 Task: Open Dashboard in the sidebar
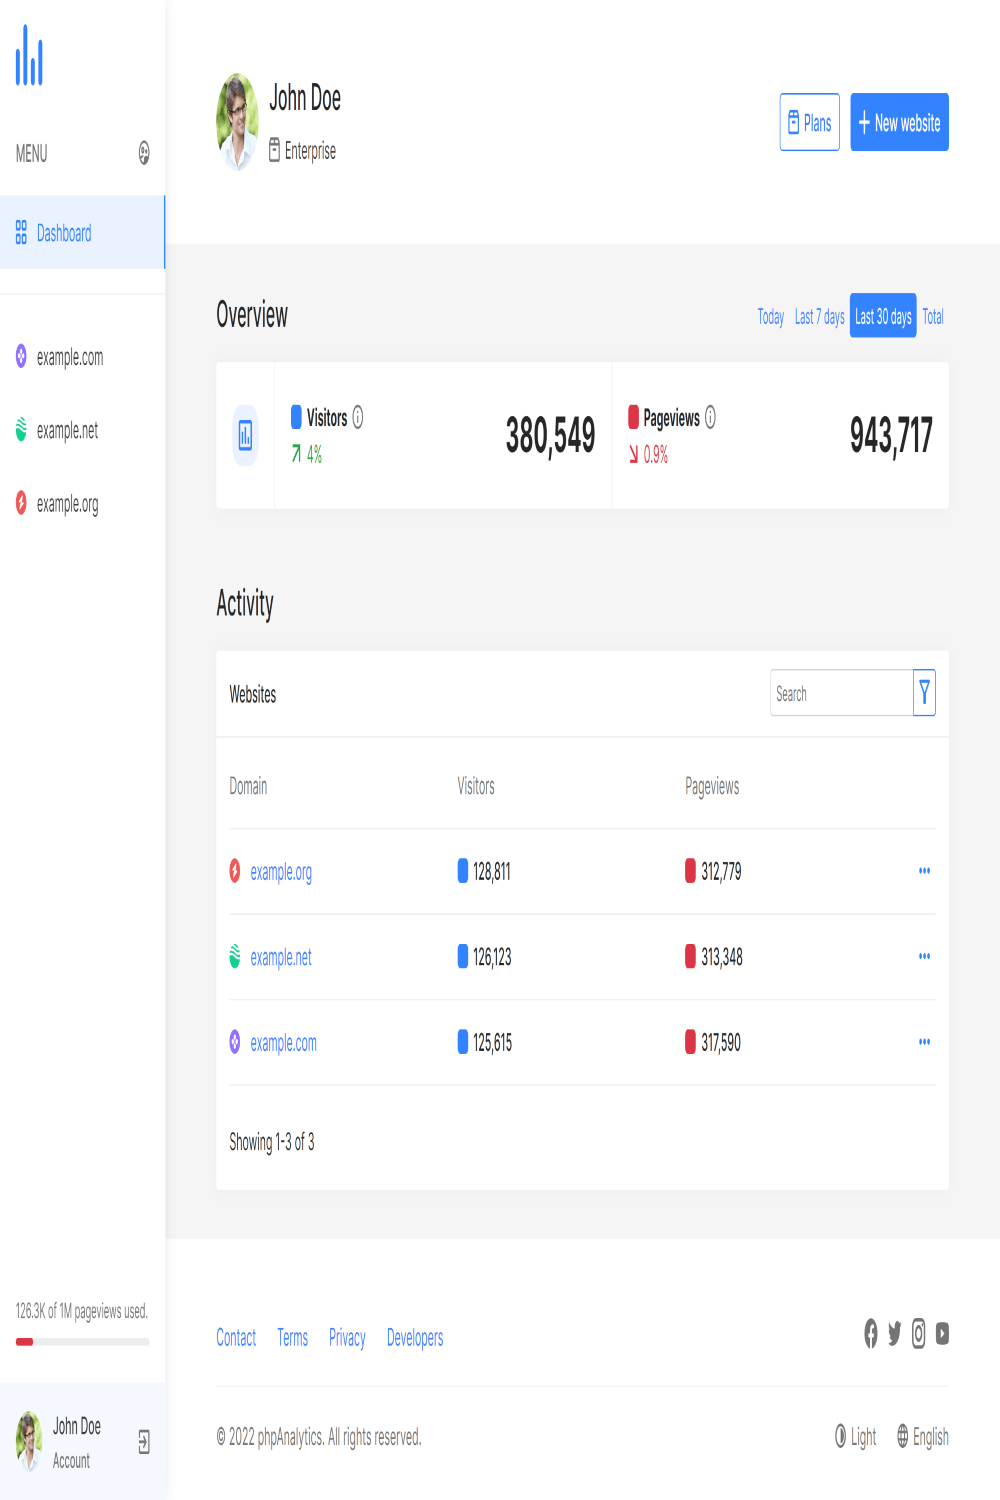point(82,233)
